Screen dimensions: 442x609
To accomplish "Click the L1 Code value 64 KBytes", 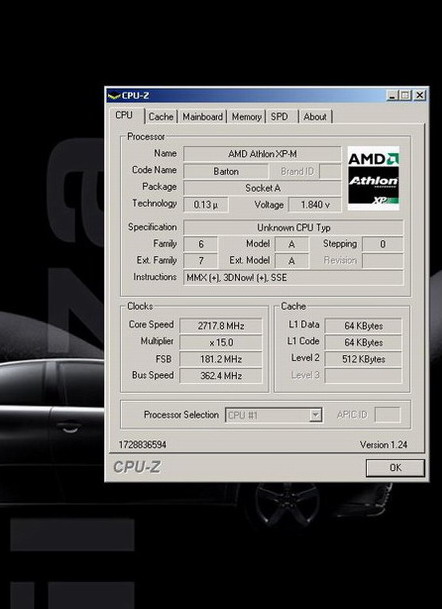I will pos(363,343).
